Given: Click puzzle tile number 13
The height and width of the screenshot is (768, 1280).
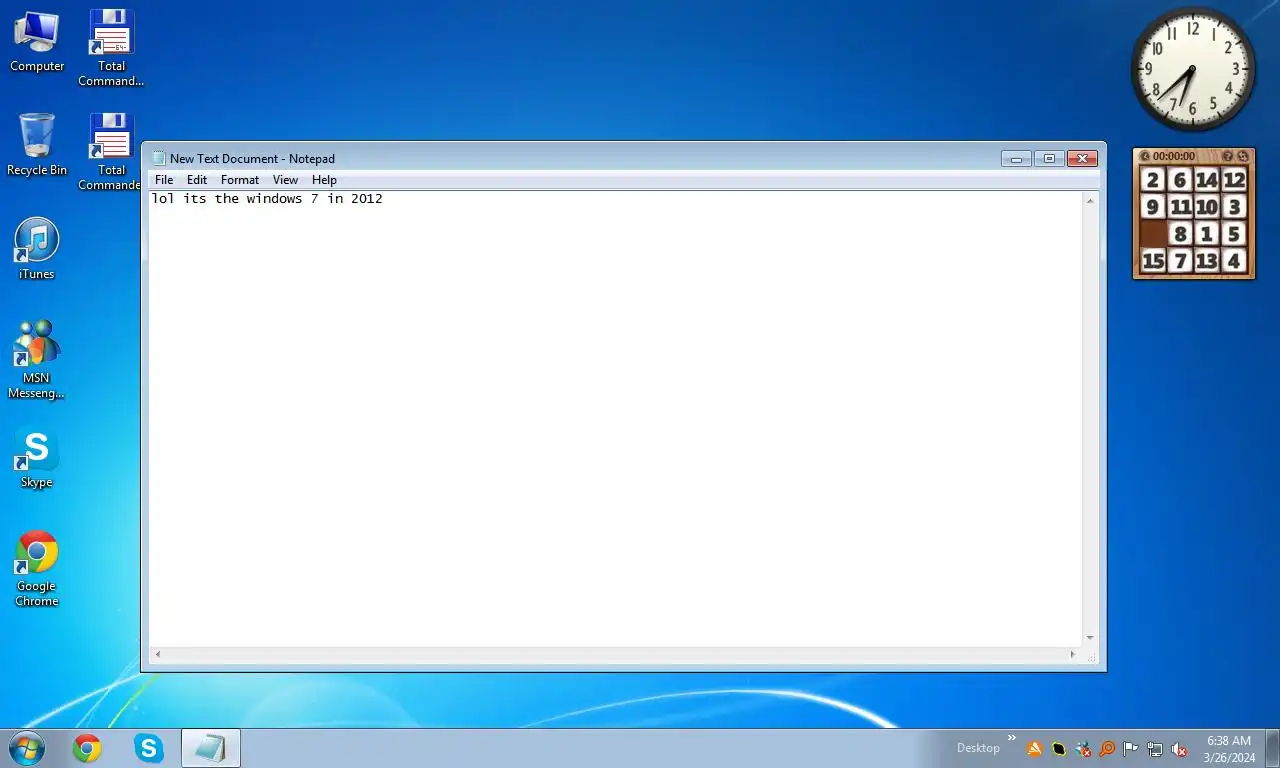Looking at the screenshot, I should tap(1207, 261).
